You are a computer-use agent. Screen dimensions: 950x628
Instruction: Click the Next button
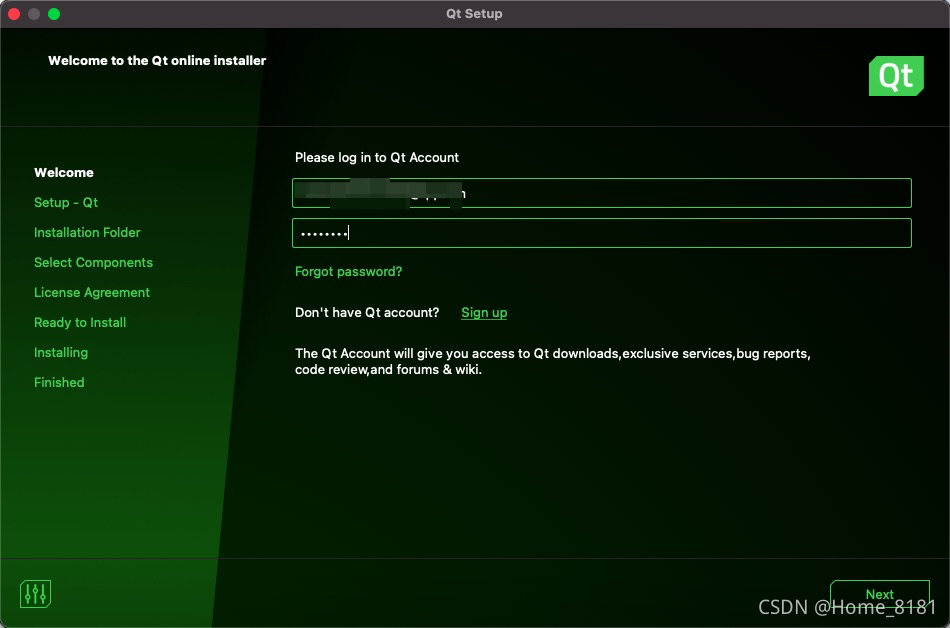[x=880, y=595]
